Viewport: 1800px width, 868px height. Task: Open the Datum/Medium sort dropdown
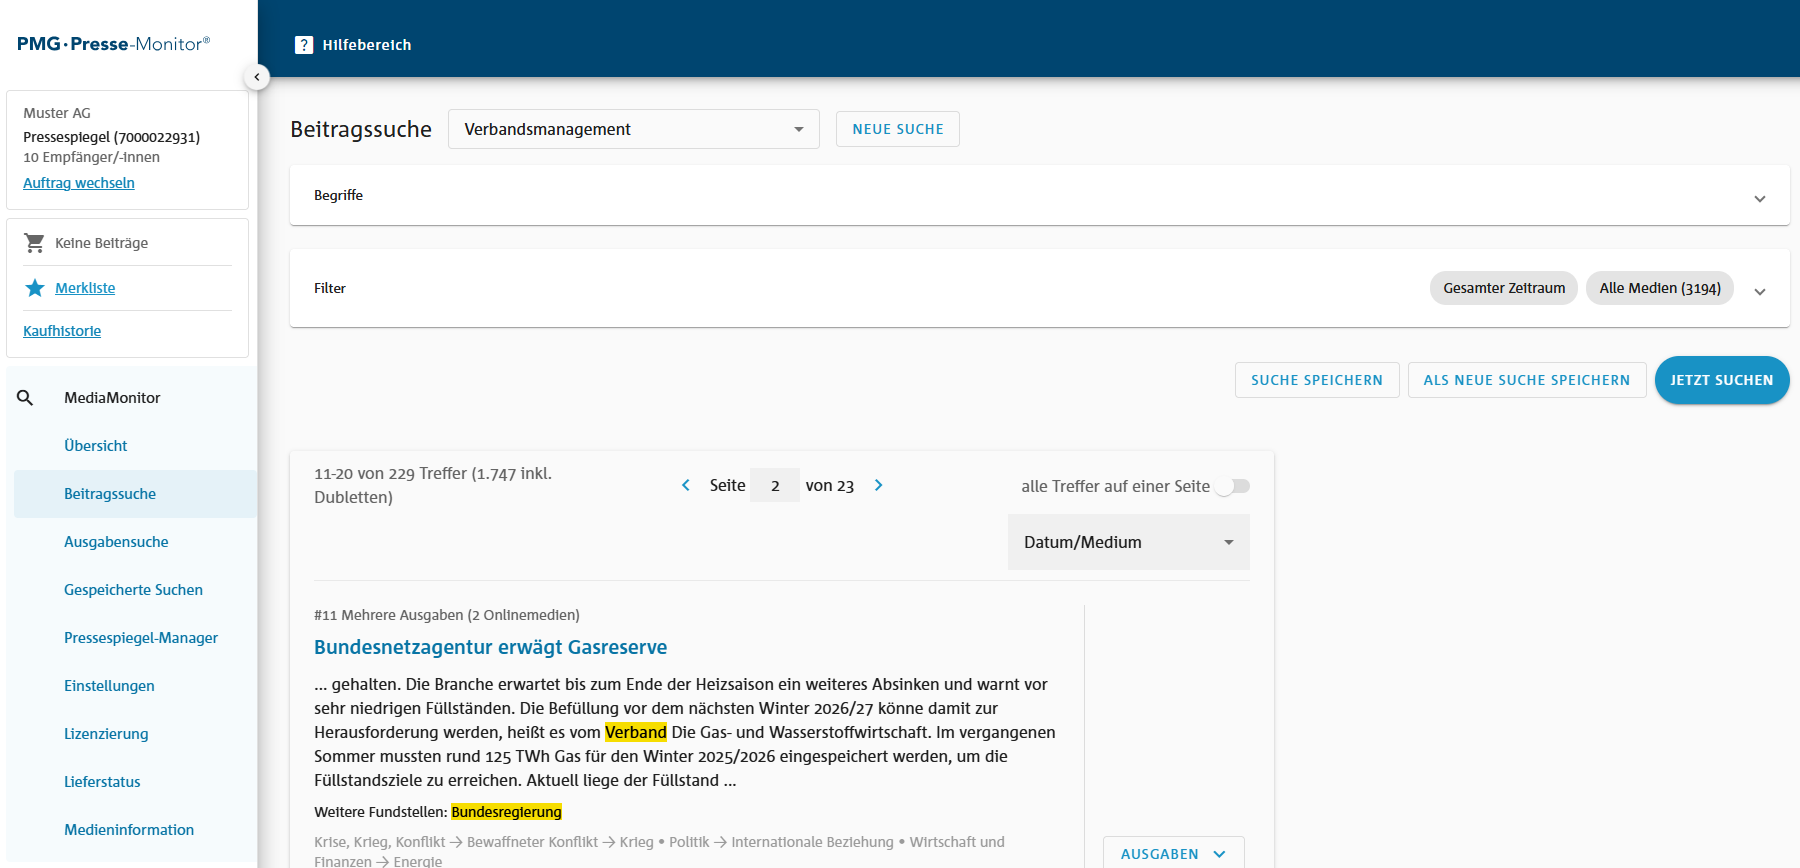pos(1128,542)
